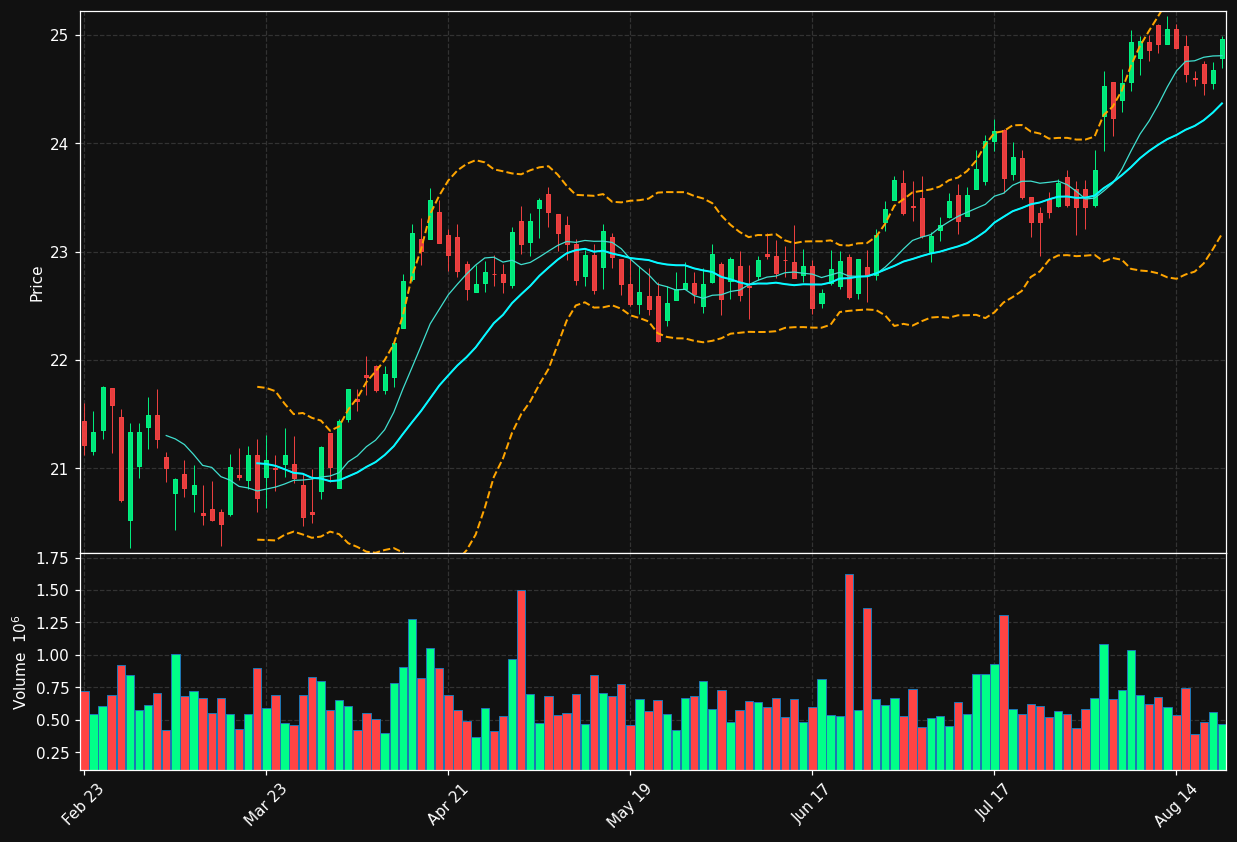Click the tallest red volume bar
The image size is (1237, 842).
pyautogui.click(x=849, y=672)
